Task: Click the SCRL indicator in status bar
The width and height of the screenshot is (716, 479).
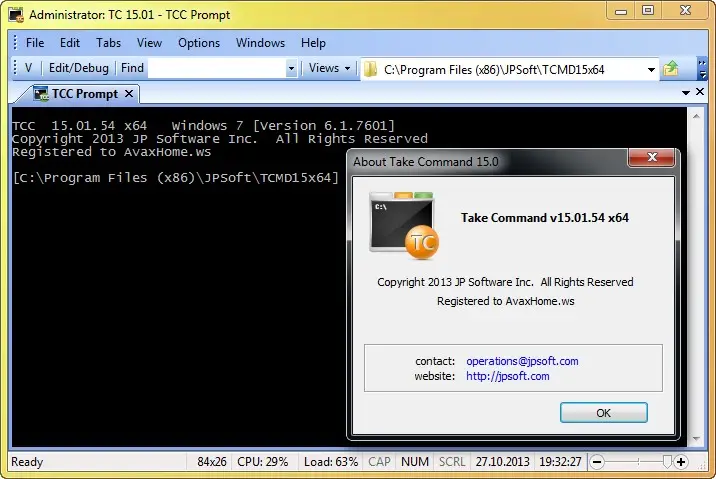Action: (452, 462)
